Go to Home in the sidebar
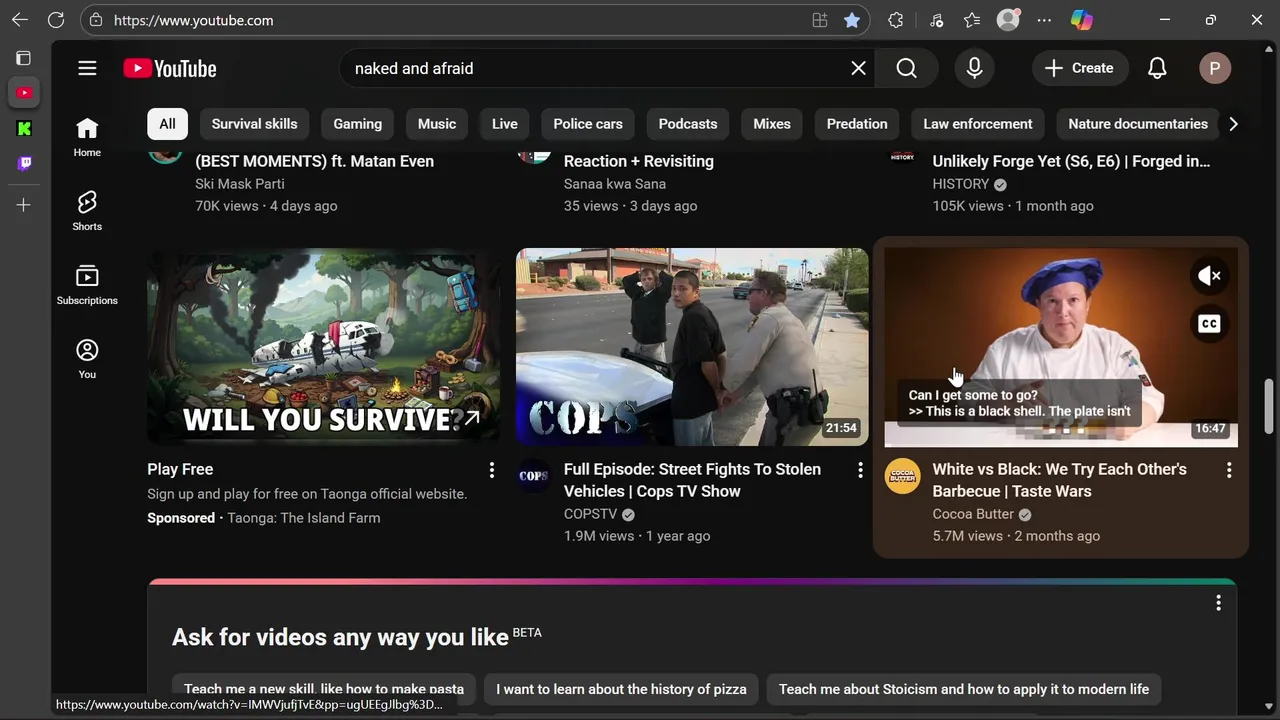This screenshot has width=1280, height=720. (87, 137)
